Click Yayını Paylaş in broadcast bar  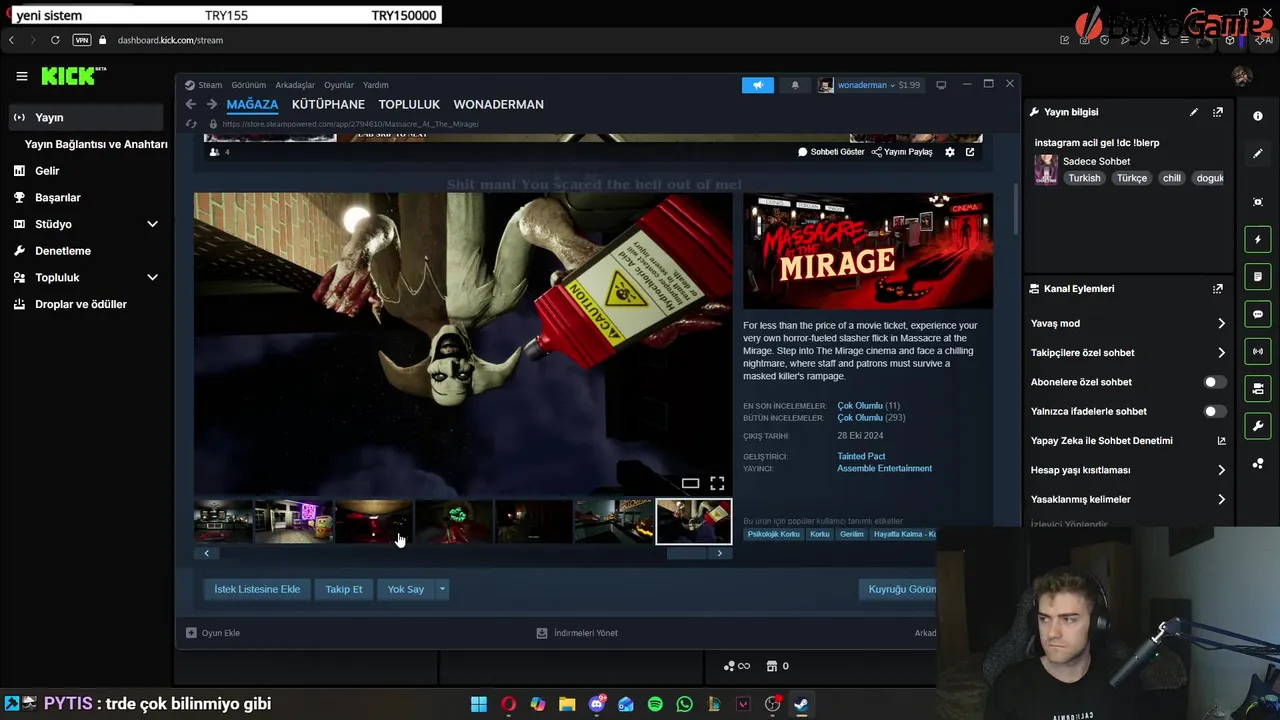pos(902,152)
